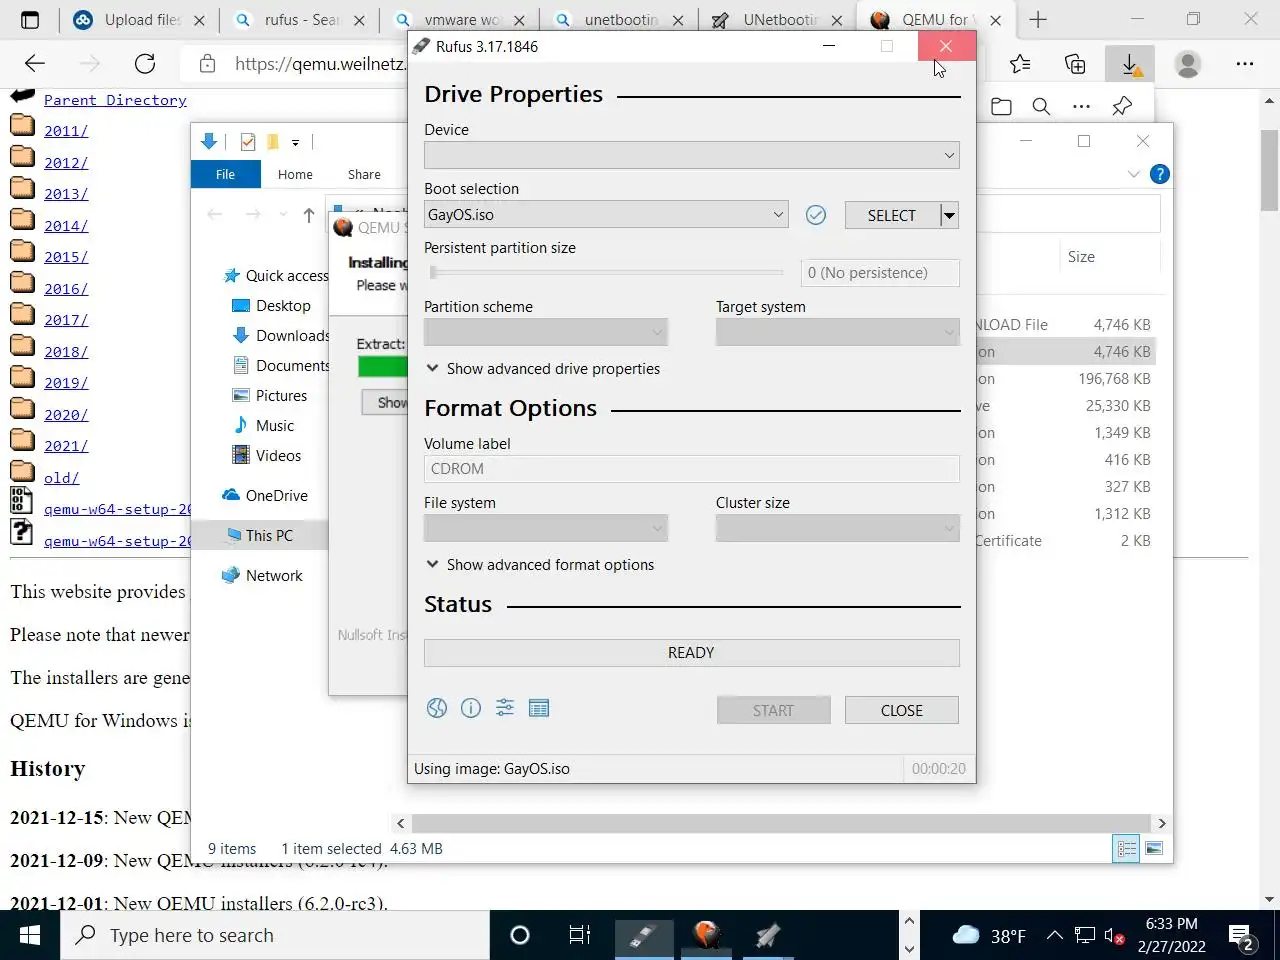
Task: Open Boot selection dropdown showing GayOS.iso
Action: pos(606,214)
